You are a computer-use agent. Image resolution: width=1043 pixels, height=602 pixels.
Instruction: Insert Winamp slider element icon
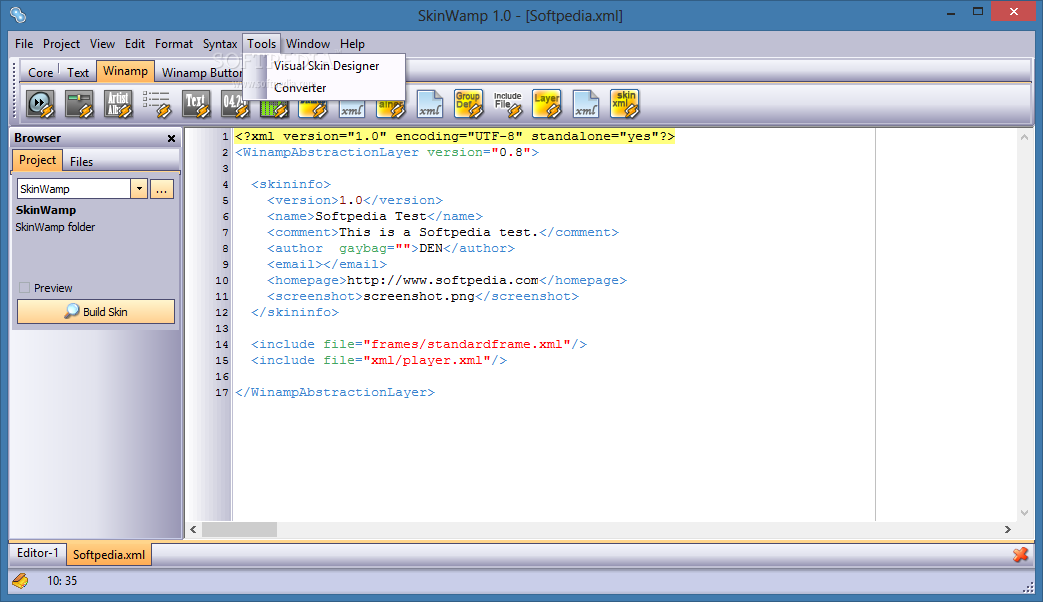click(79, 104)
